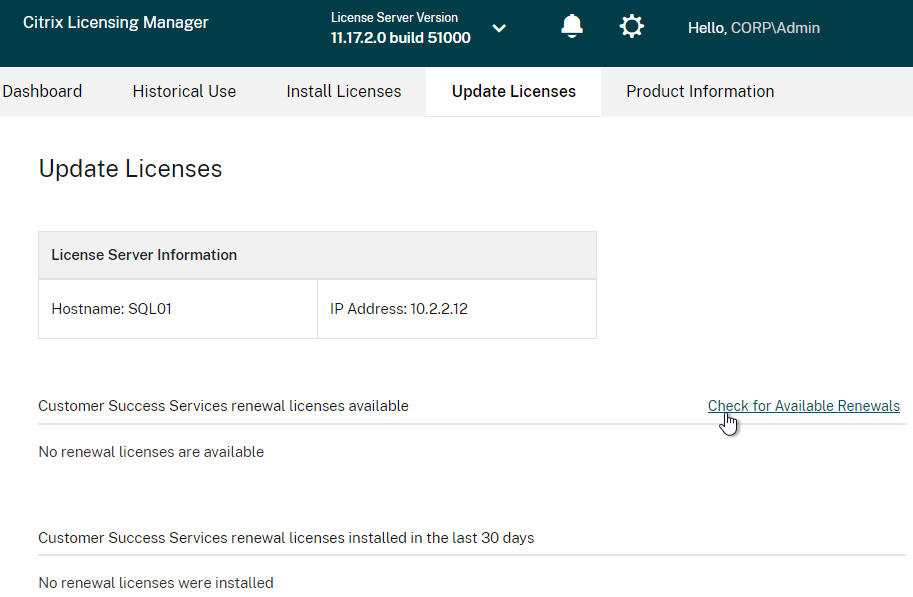
Task: Select the IP Address 10.2.2.12 cell
Action: (456, 309)
